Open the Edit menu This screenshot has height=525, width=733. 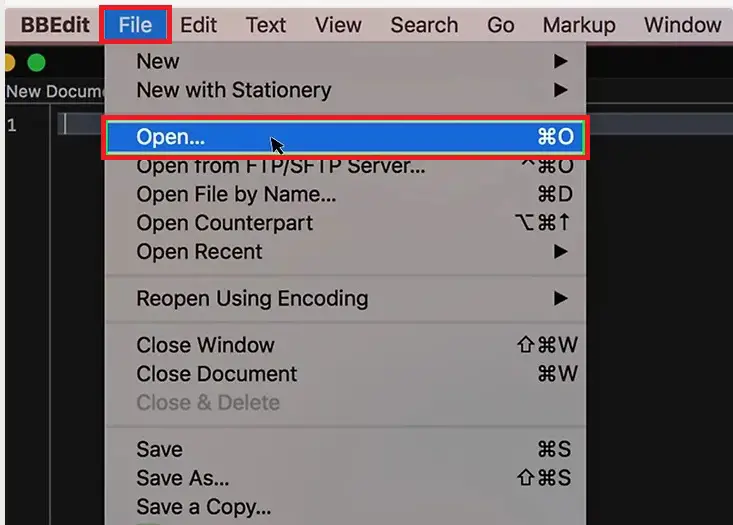click(198, 25)
